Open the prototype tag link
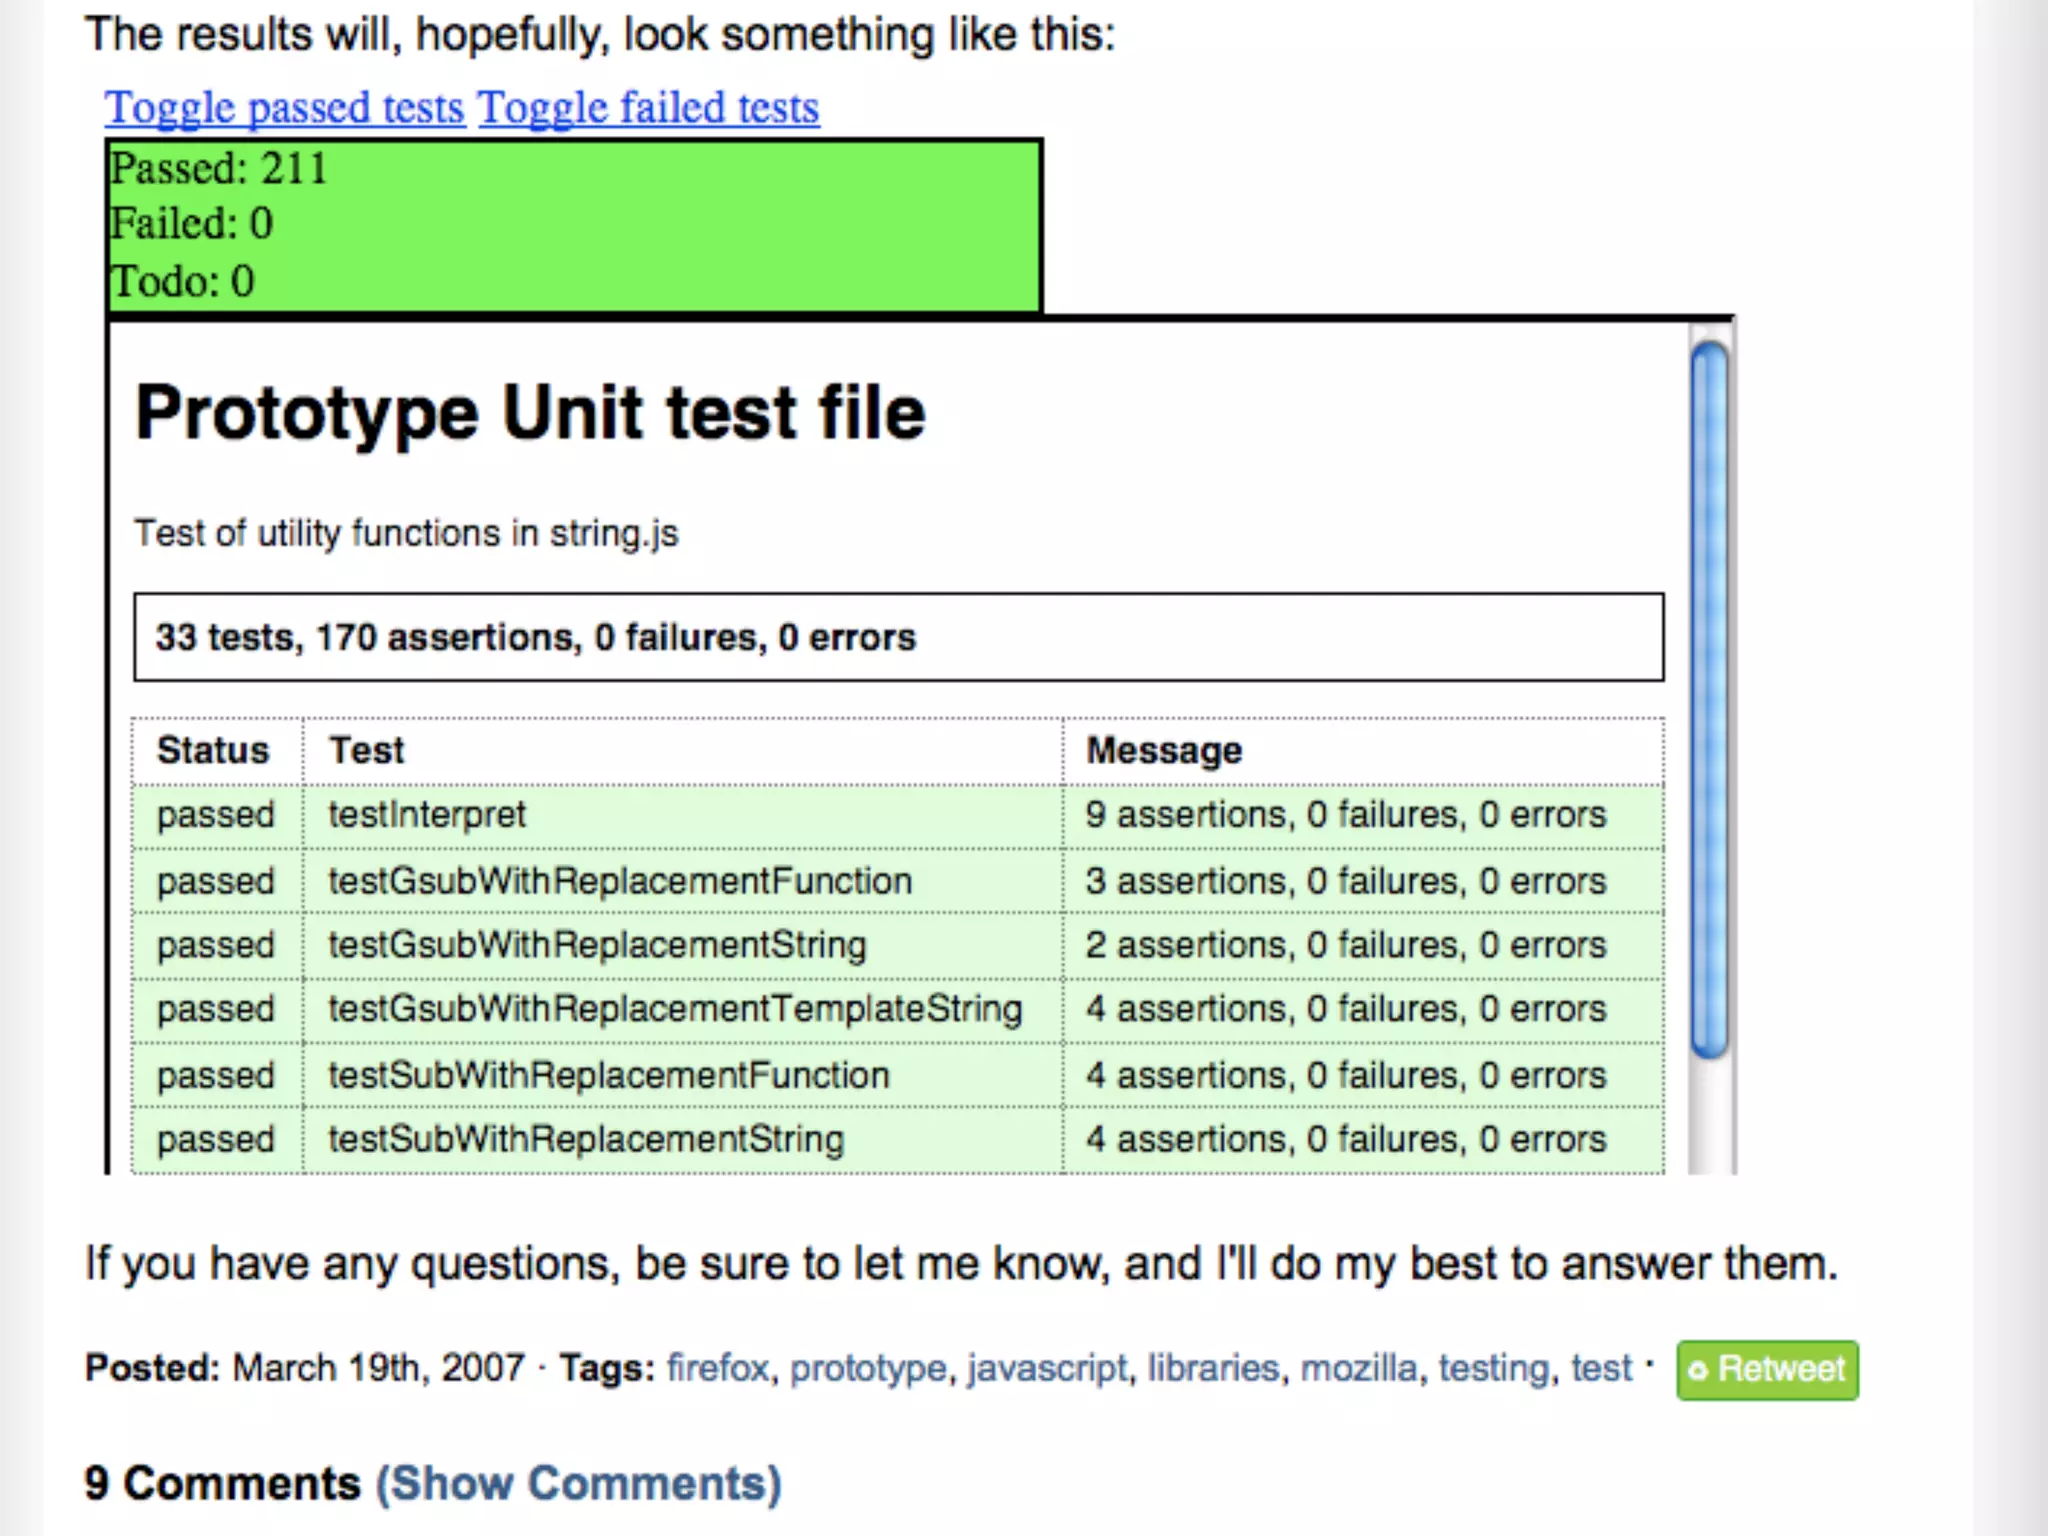 (868, 1367)
